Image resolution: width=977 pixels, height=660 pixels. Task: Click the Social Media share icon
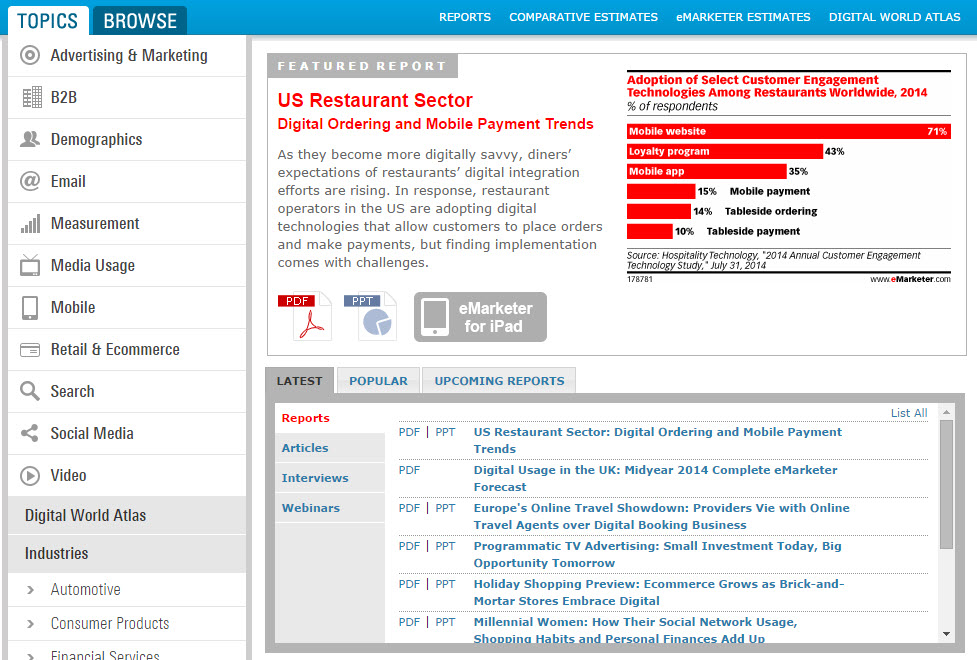click(29, 433)
